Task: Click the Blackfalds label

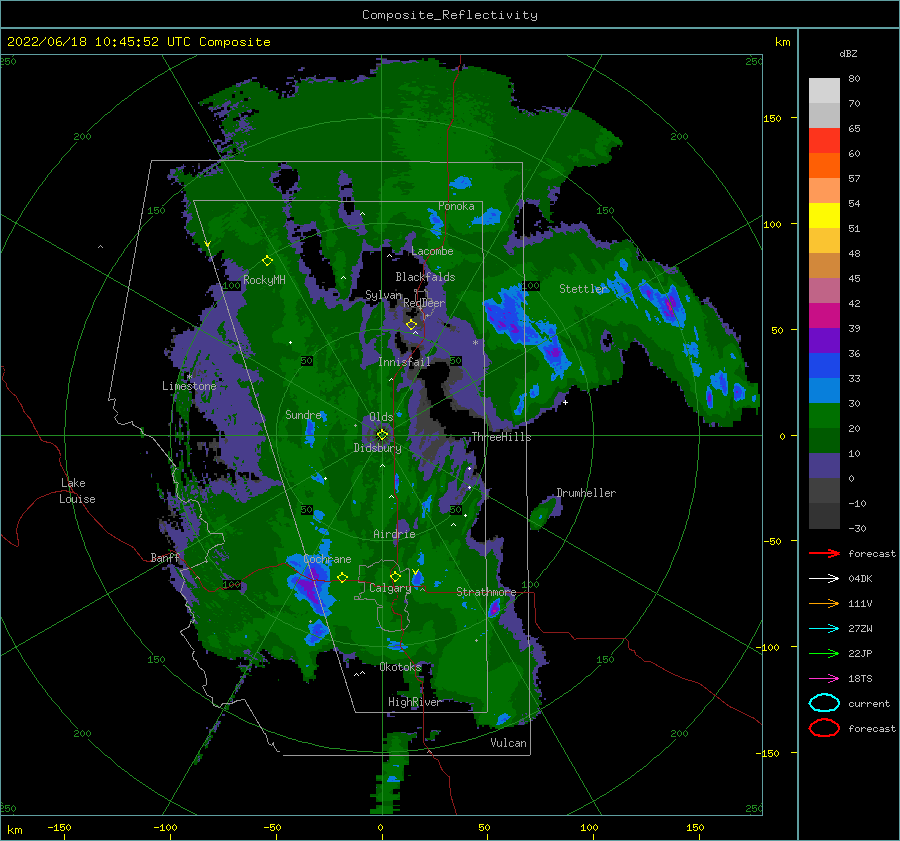Action: [425, 277]
